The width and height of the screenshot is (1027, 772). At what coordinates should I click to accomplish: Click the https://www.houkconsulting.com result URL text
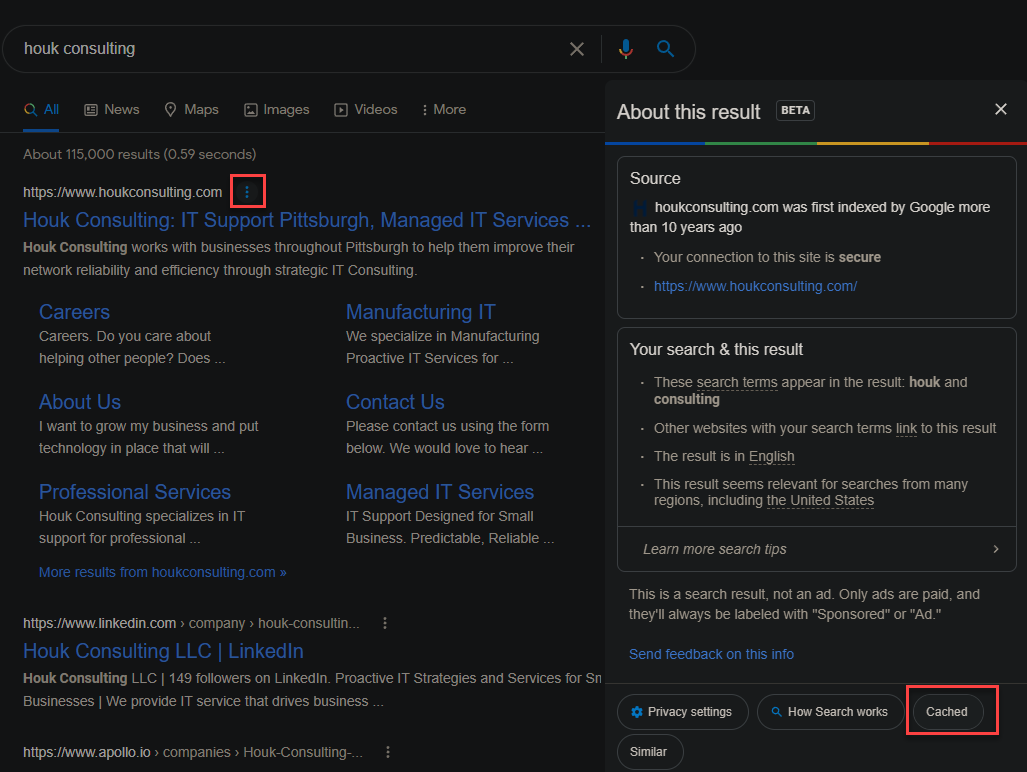point(122,193)
